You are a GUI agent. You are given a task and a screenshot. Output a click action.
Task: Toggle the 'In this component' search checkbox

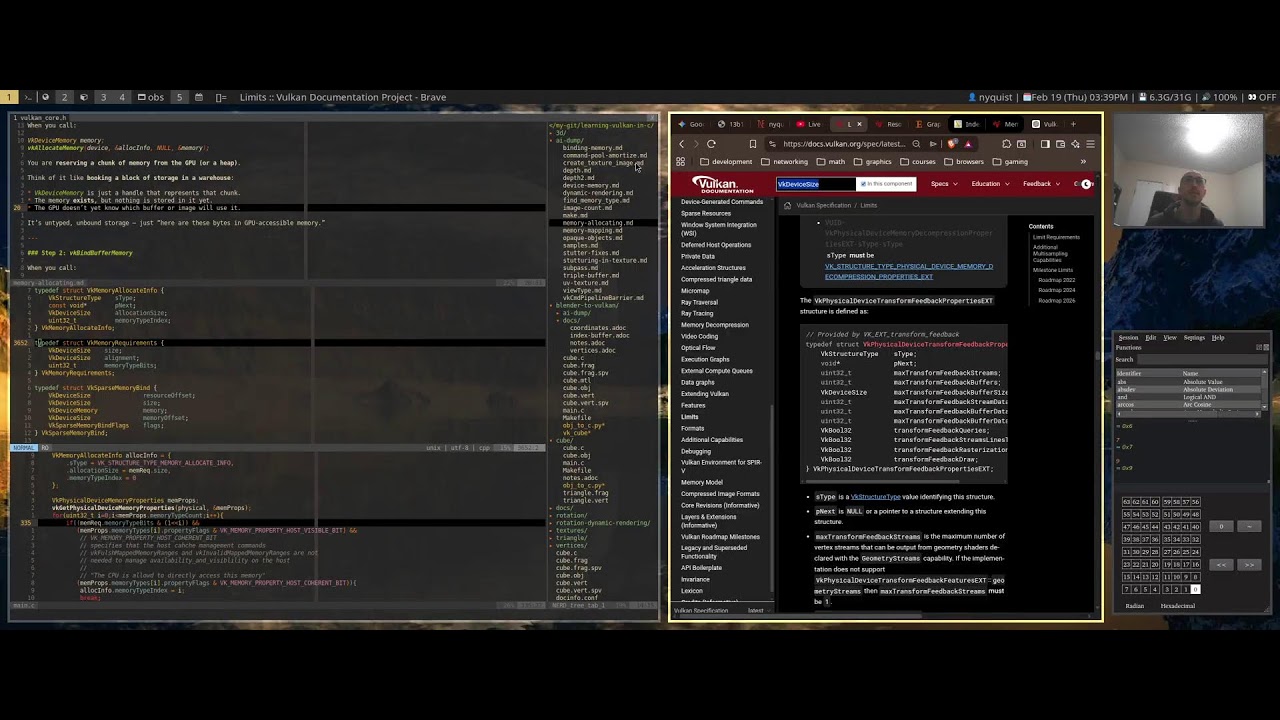coord(863,184)
